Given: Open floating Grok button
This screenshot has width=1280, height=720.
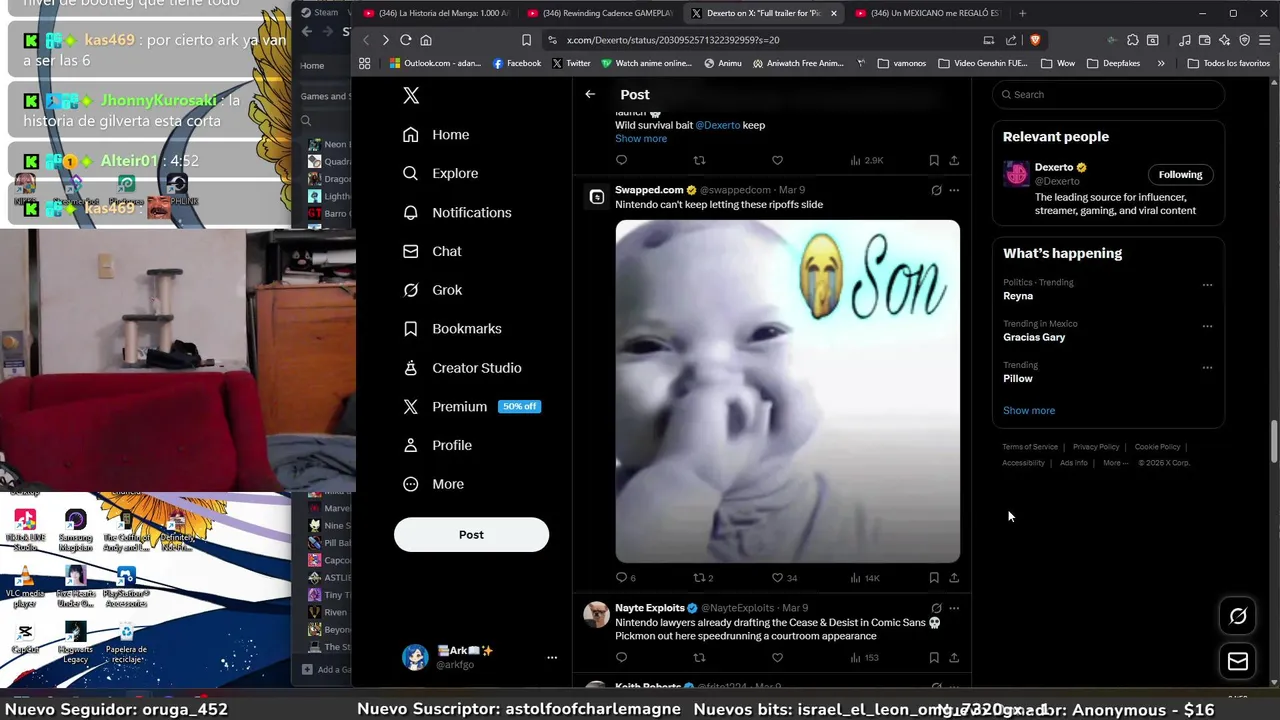Looking at the screenshot, I should point(1238,616).
